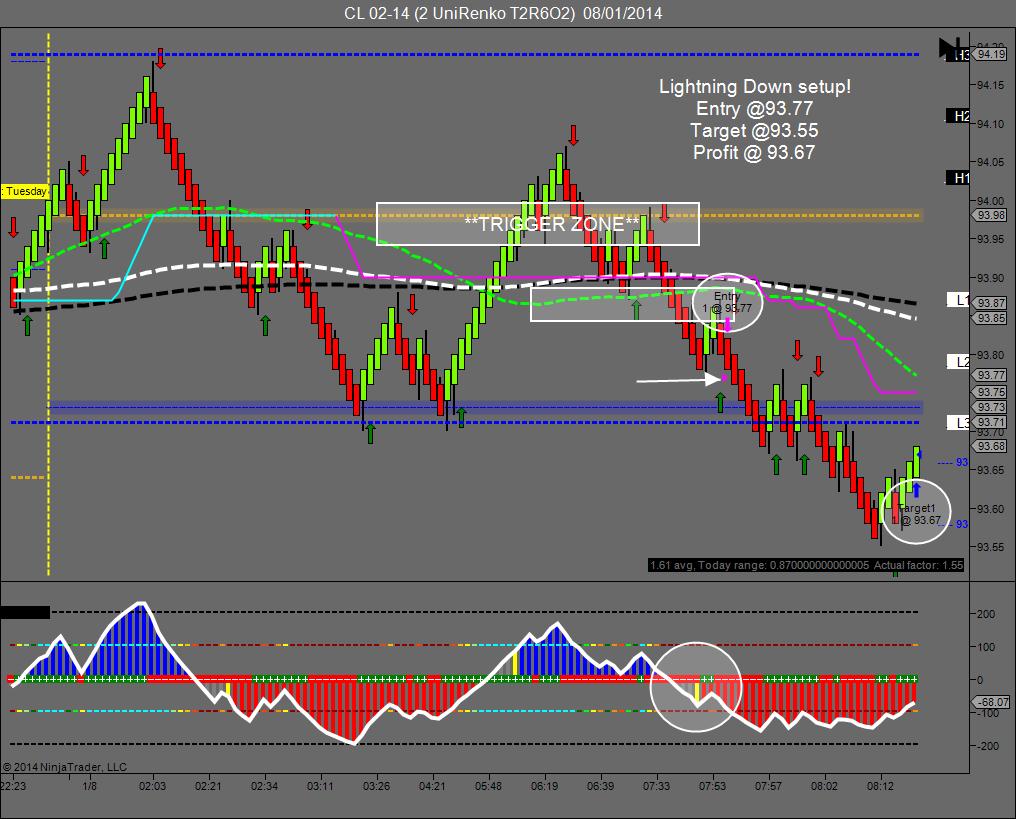1016x819 pixels.
Task: Click the H2 pivot level label
Action: coord(958,116)
